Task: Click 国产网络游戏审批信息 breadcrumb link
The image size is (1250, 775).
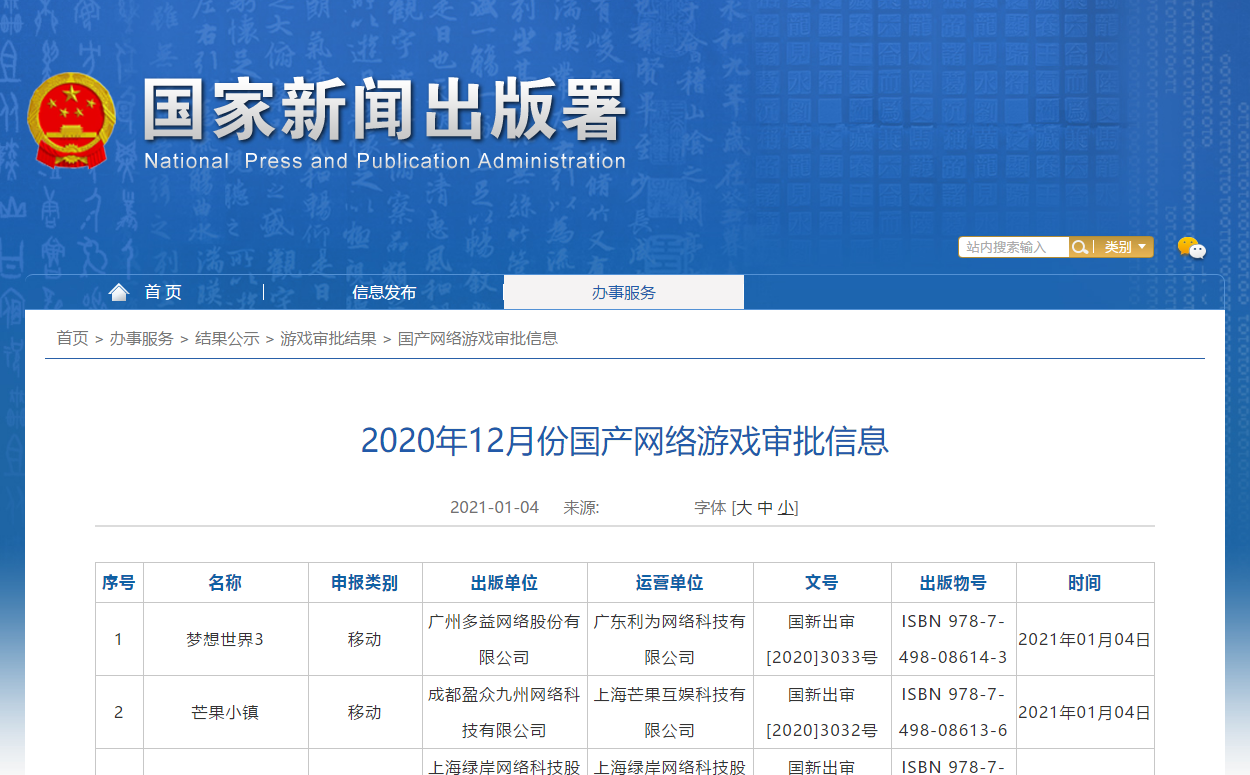Action: point(477,338)
